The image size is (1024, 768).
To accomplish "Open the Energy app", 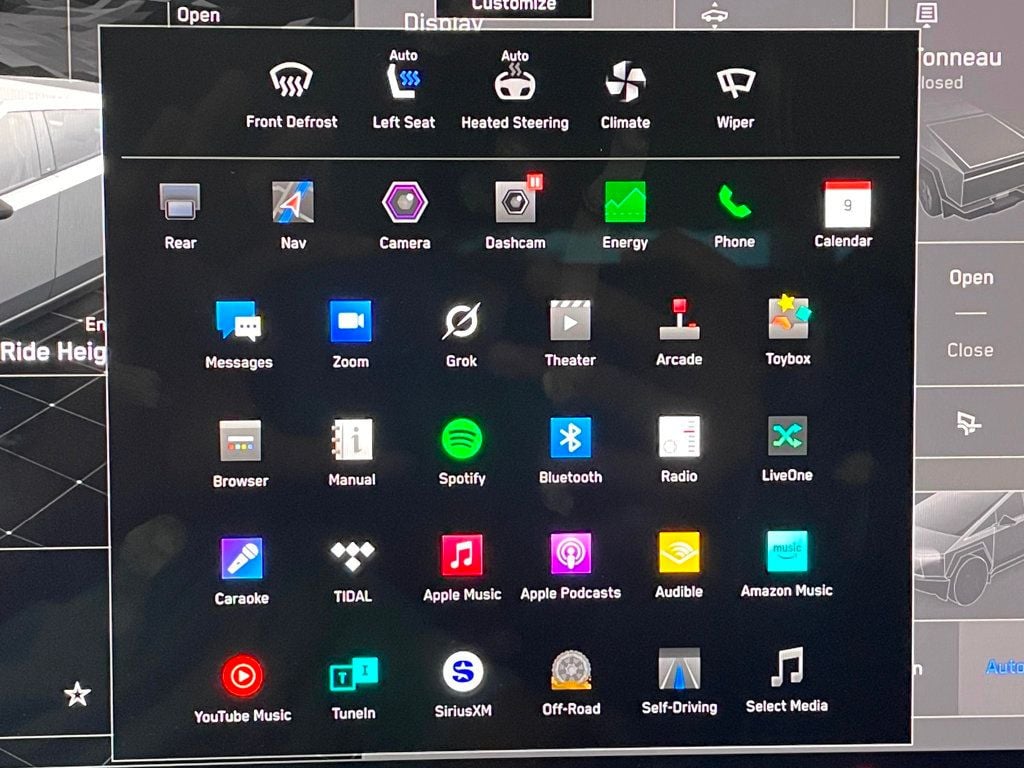I will (625, 216).
